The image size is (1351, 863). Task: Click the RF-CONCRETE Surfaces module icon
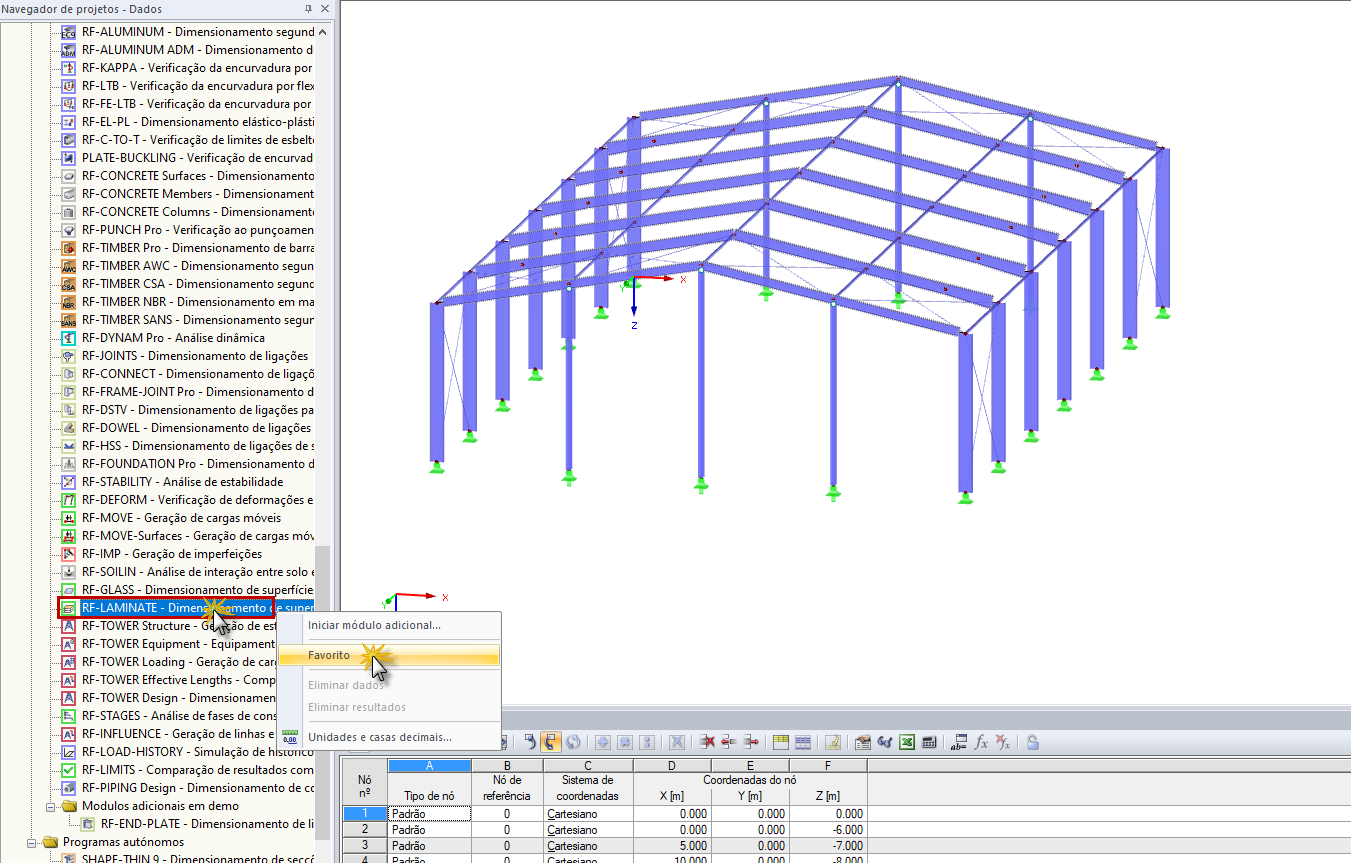[x=69, y=176]
